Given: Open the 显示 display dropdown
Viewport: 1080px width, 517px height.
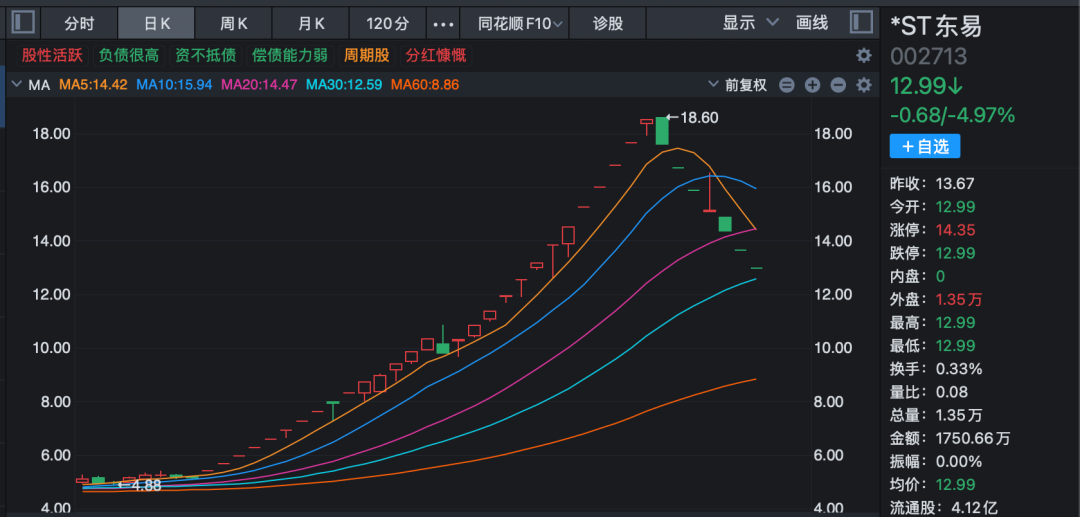Looking at the screenshot, I should click(x=750, y=23).
